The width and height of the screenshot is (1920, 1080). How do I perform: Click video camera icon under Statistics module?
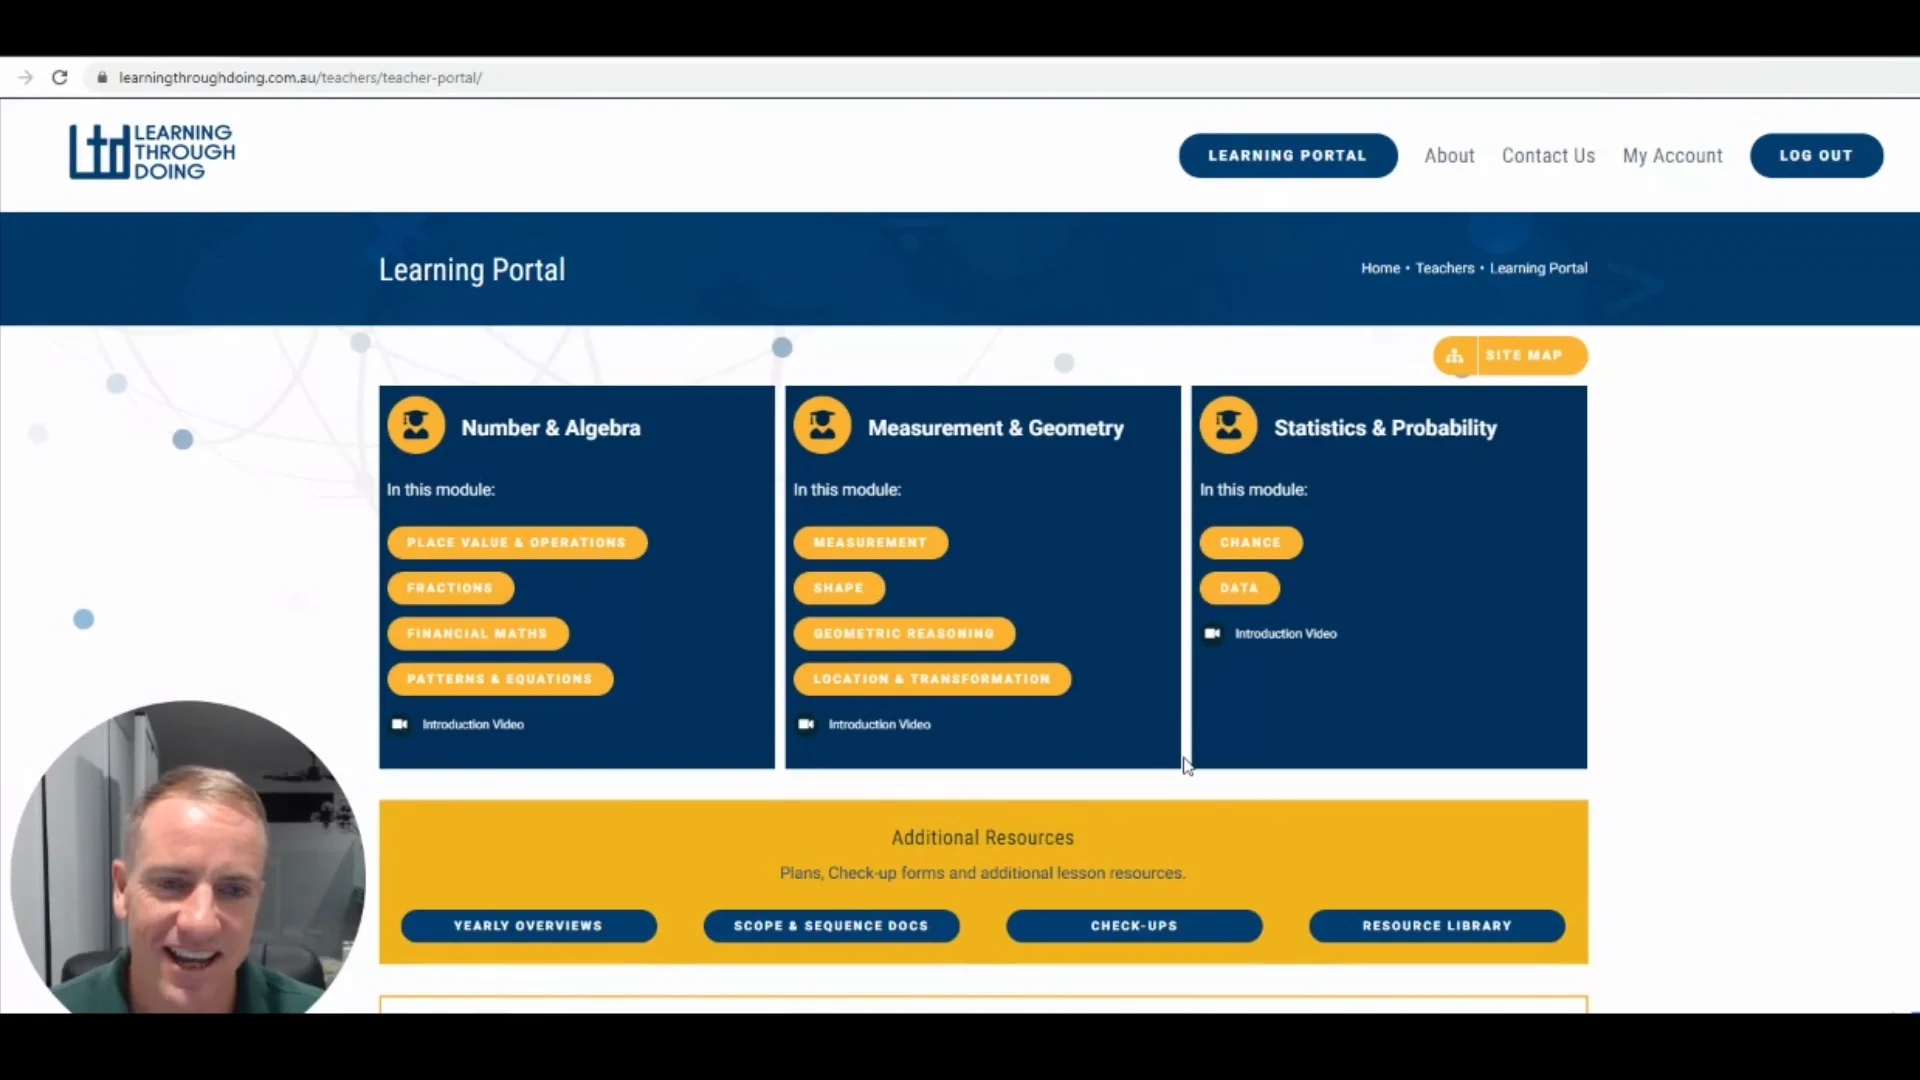coord(1212,634)
